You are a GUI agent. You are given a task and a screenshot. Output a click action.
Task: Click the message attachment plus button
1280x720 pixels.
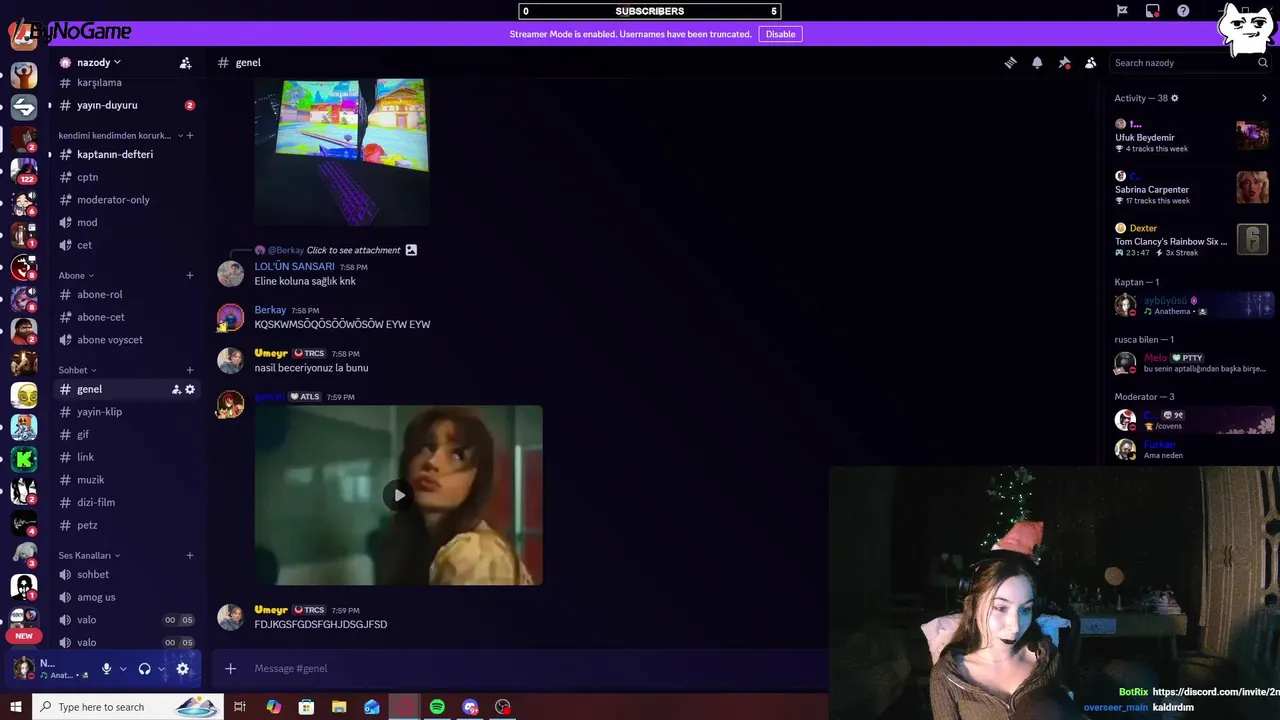230,668
